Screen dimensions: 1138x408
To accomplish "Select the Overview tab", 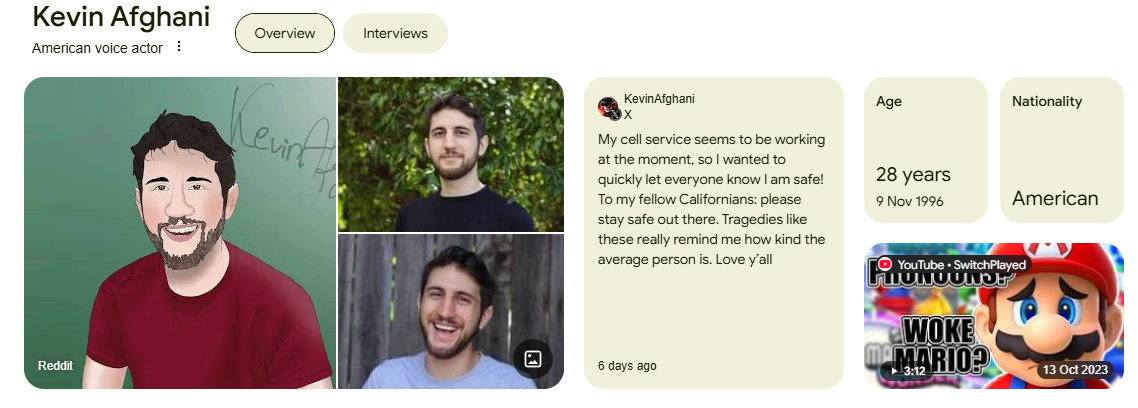I will (x=285, y=33).
